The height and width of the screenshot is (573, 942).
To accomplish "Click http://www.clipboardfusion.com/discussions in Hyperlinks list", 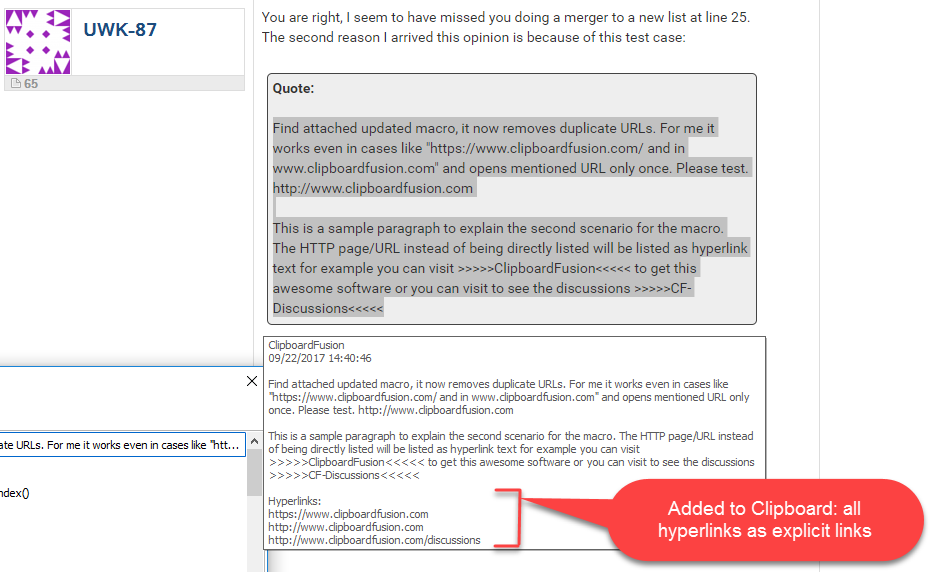I will [374, 540].
